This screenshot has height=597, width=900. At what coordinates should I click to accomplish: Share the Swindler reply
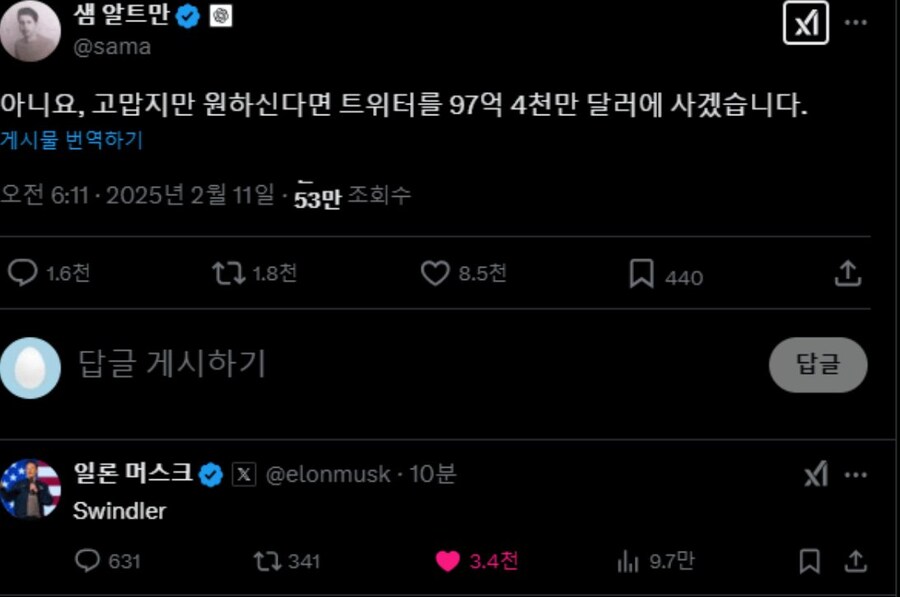tap(855, 562)
